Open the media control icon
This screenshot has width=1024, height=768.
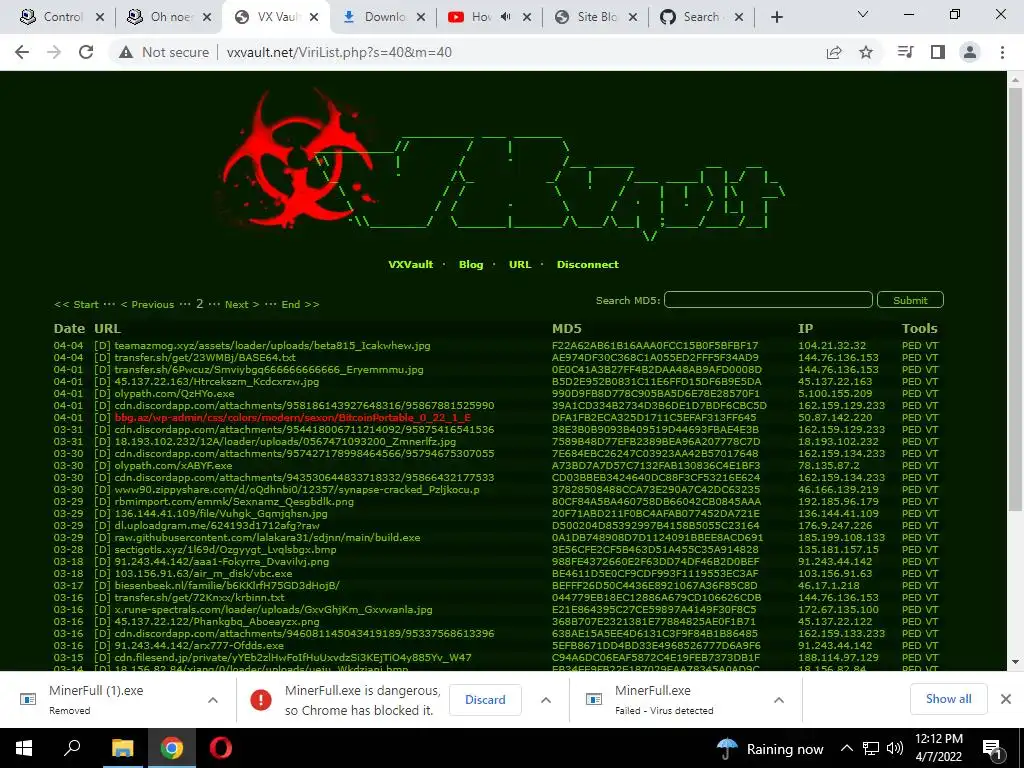(905, 52)
